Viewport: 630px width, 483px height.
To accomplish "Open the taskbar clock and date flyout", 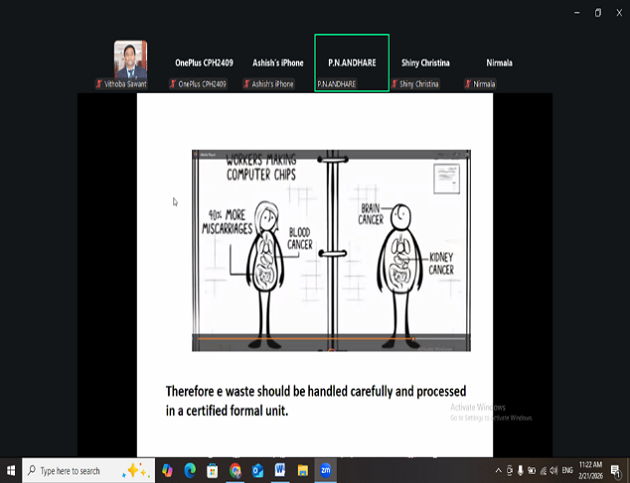I will pyautogui.click(x=593, y=470).
